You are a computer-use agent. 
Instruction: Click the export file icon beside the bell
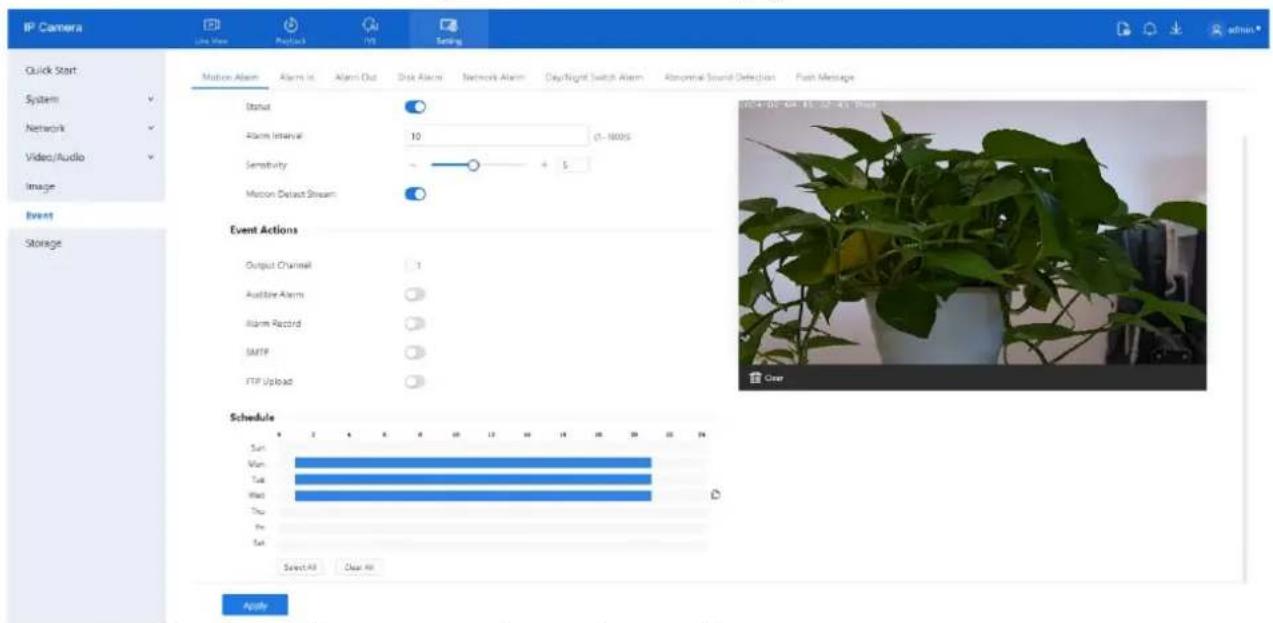1125,28
